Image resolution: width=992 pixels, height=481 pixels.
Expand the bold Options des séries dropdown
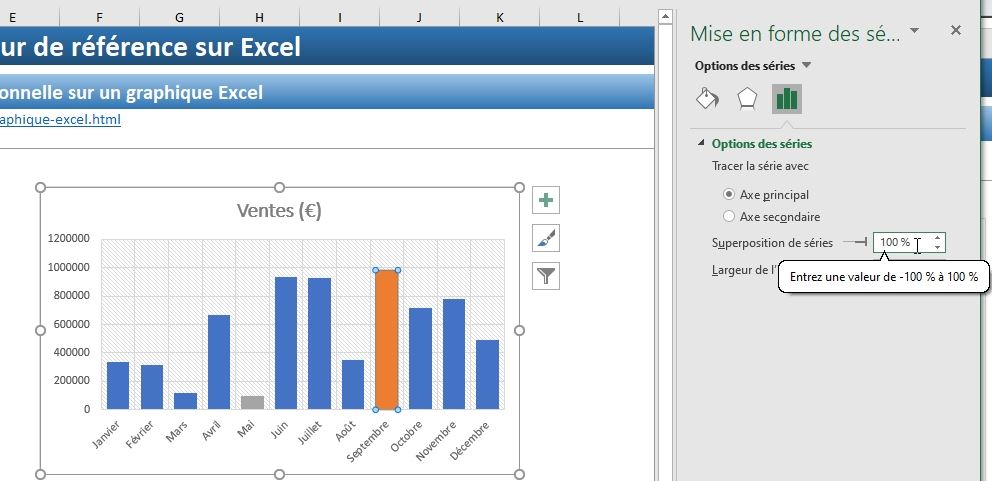[807, 66]
